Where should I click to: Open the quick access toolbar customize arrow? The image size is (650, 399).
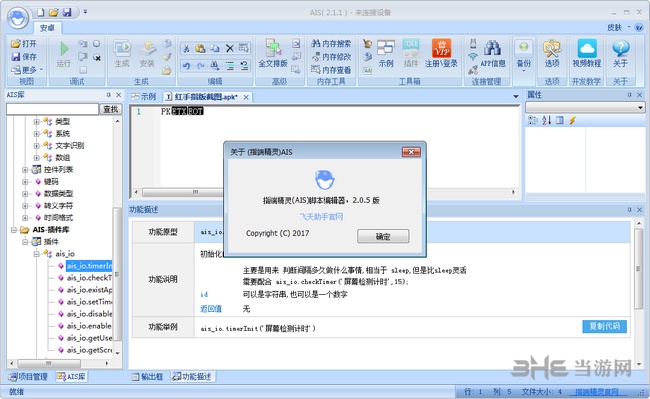(85, 12)
